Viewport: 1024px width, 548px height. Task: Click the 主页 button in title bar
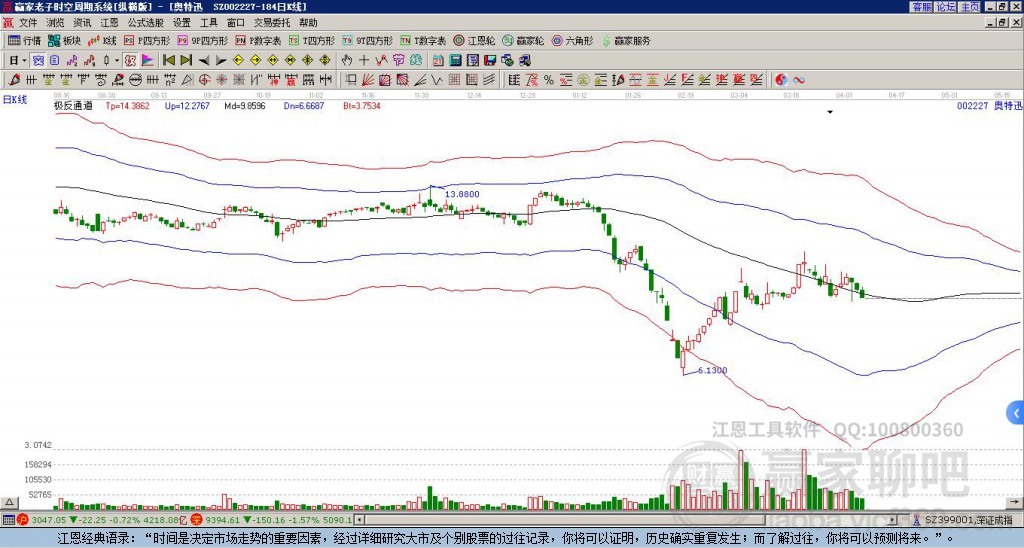(970, 7)
